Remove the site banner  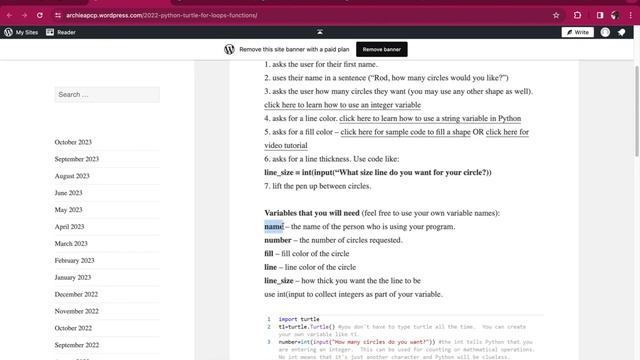[382, 49]
